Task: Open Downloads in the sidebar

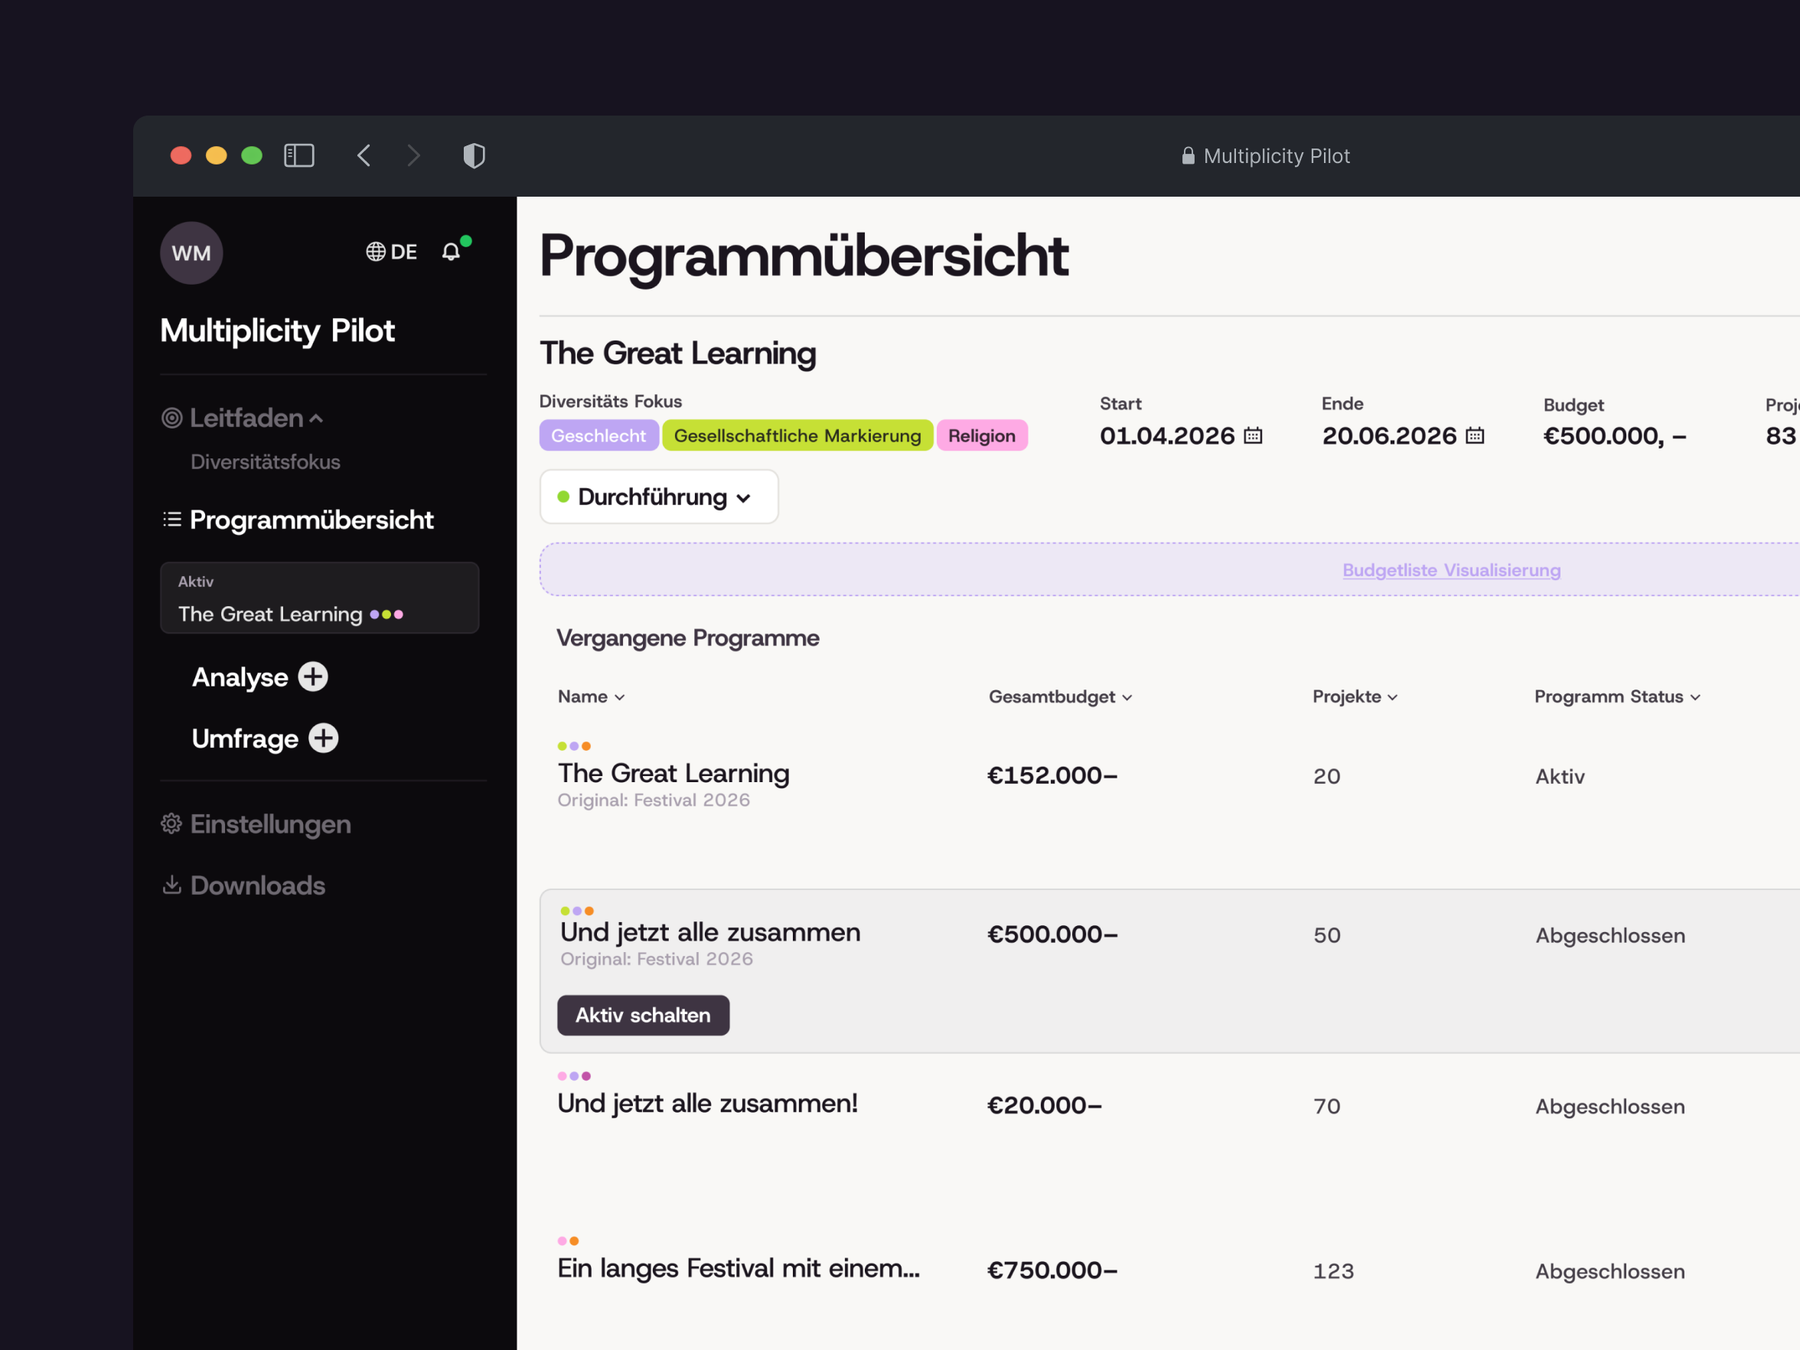Action: [x=258, y=885]
